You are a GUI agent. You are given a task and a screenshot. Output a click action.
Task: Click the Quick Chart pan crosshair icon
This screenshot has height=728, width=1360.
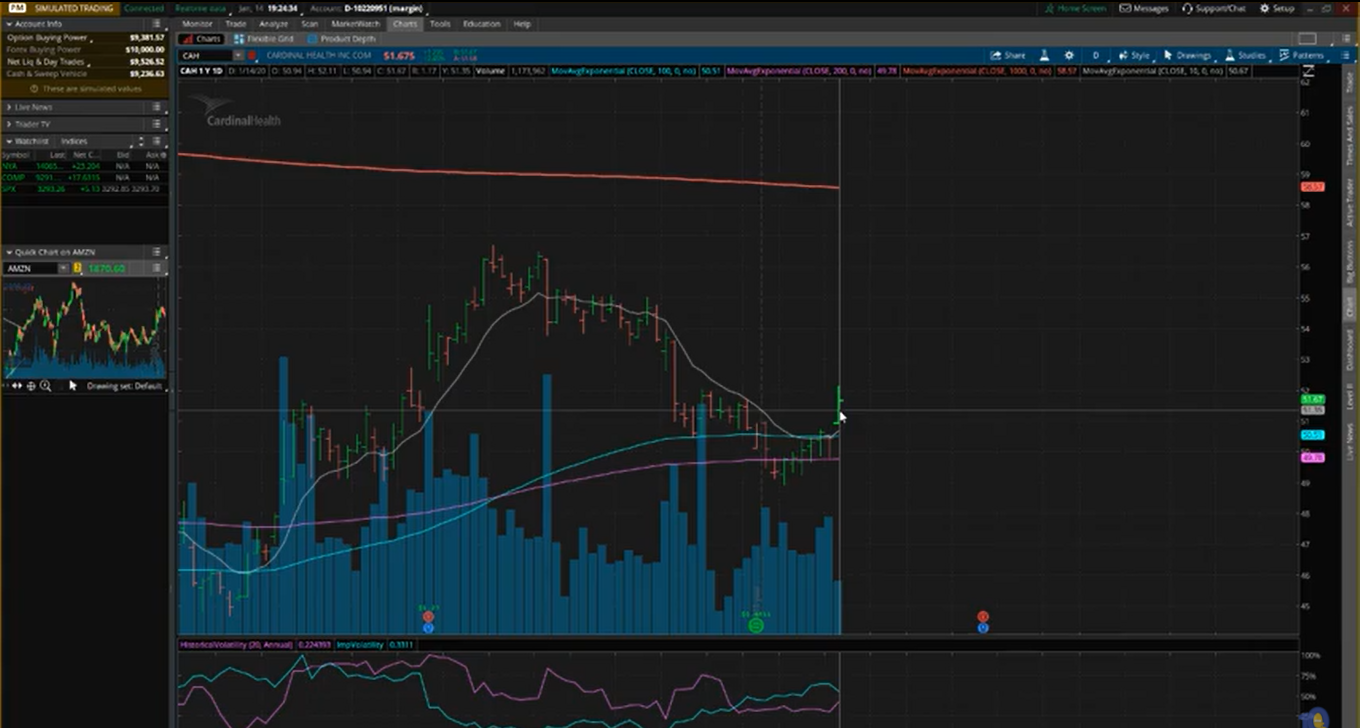(31, 386)
